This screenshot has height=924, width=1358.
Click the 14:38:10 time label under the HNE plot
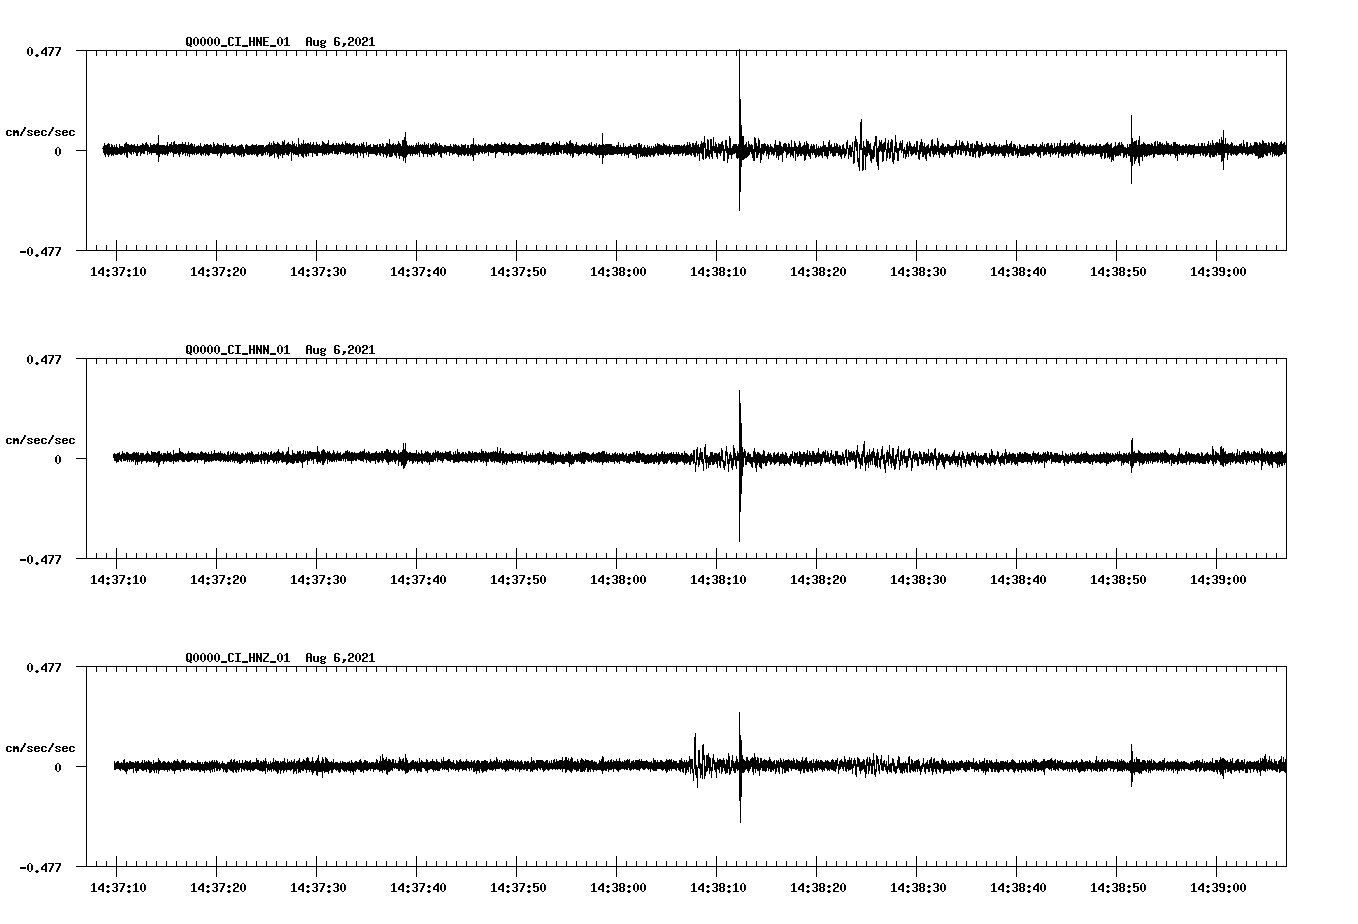(x=718, y=272)
